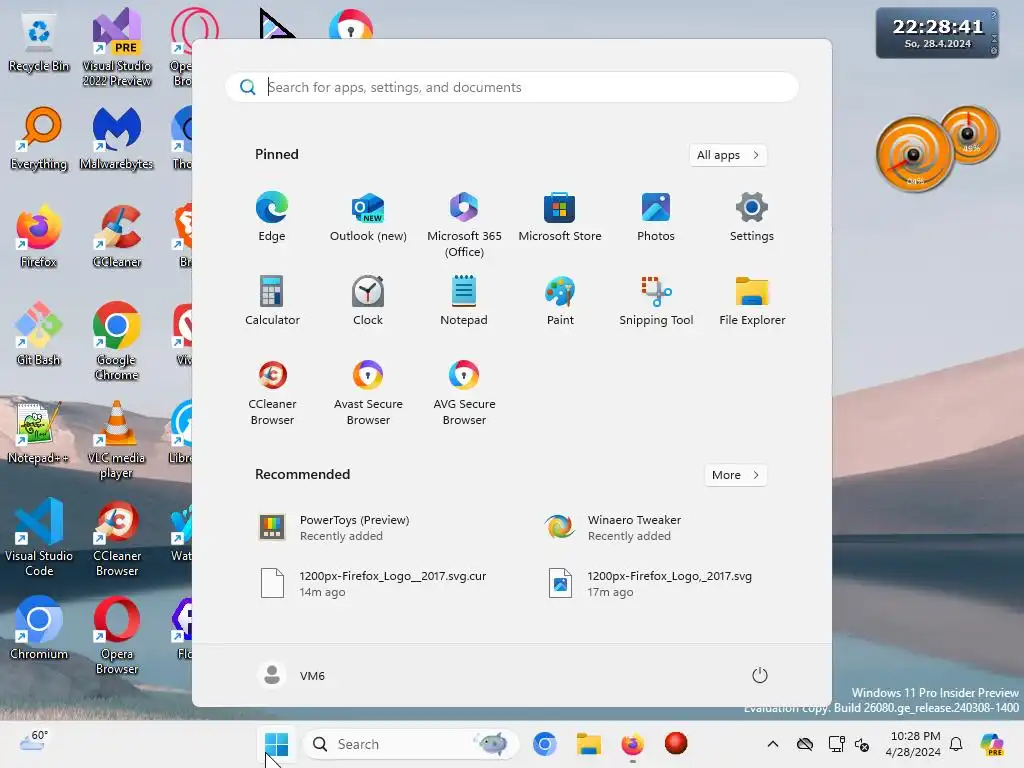
Task: Click the muted volume tray icon
Action: [x=862, y=744]
